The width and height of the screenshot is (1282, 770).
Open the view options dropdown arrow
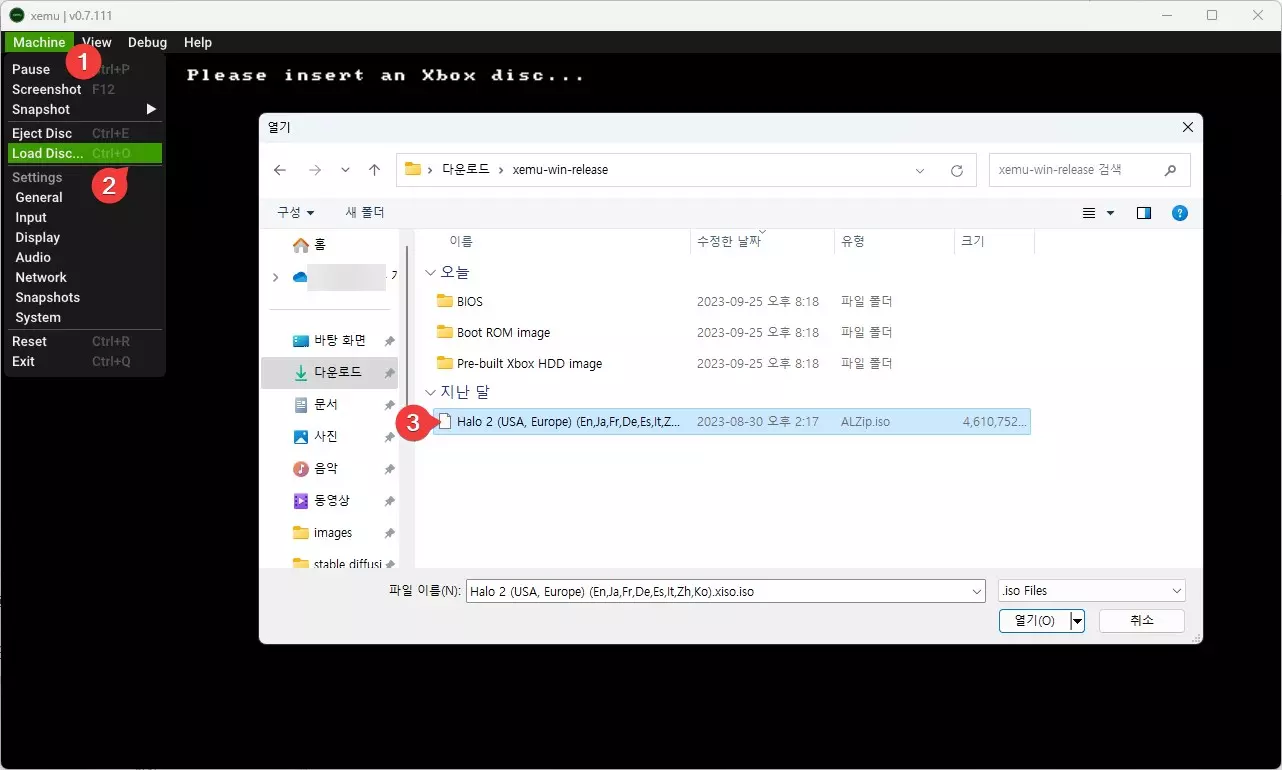[x=1110, y=213]
